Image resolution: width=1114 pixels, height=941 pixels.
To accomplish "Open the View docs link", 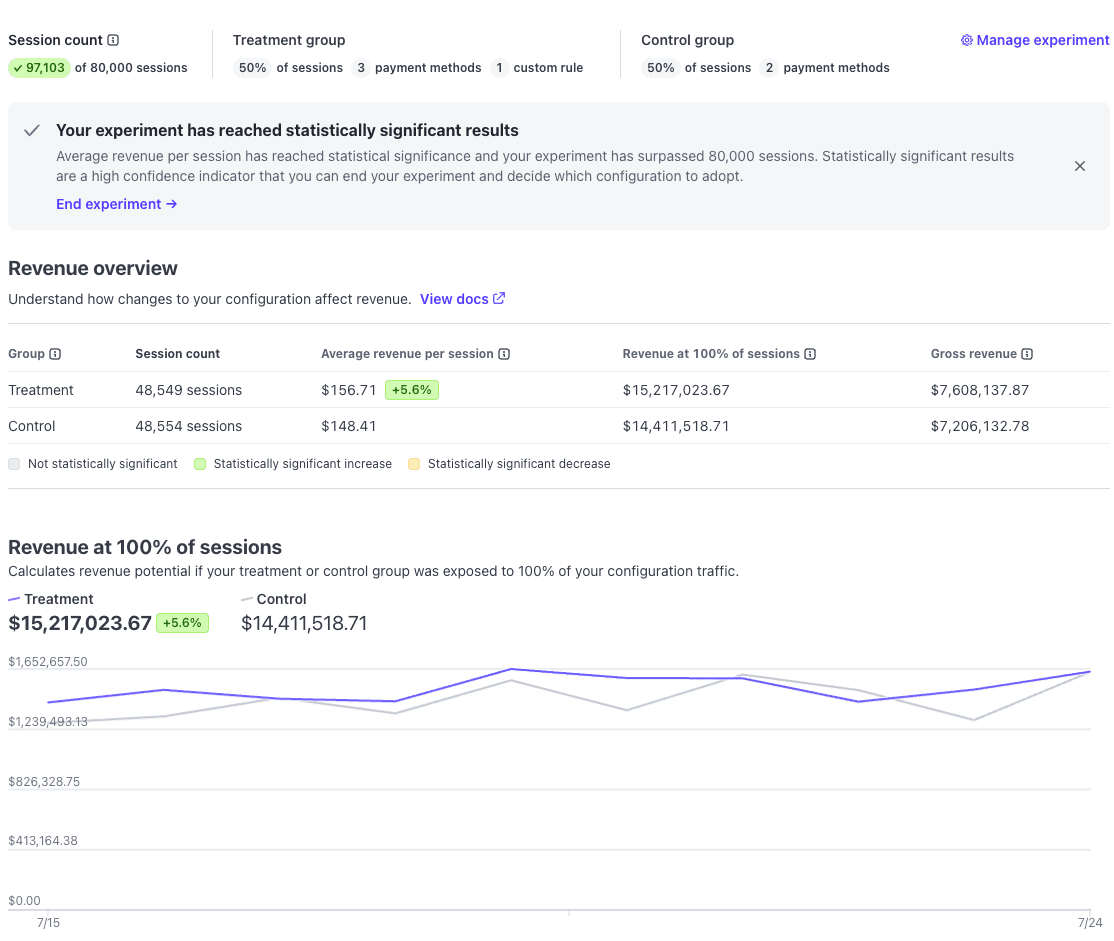I will pyautogui.click(x=454, y=299).
